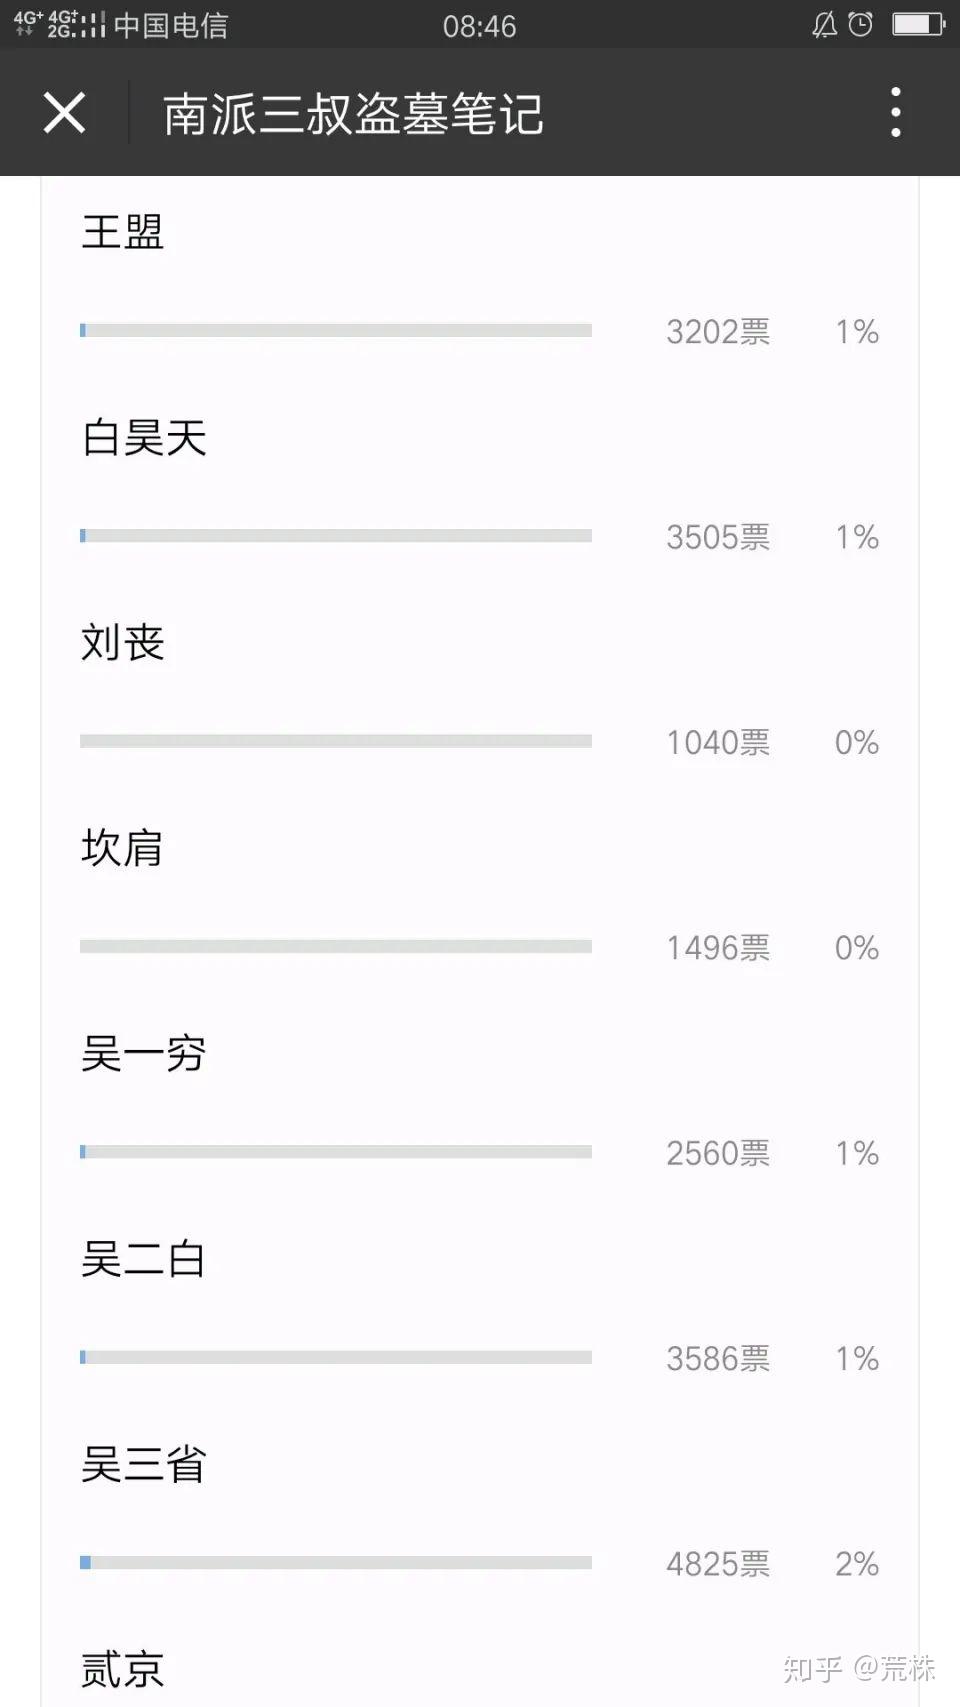This screenshot has height=1707, width=960.
Task: Tap the 4G signal strength indicator
Action: tap(60, 24)
